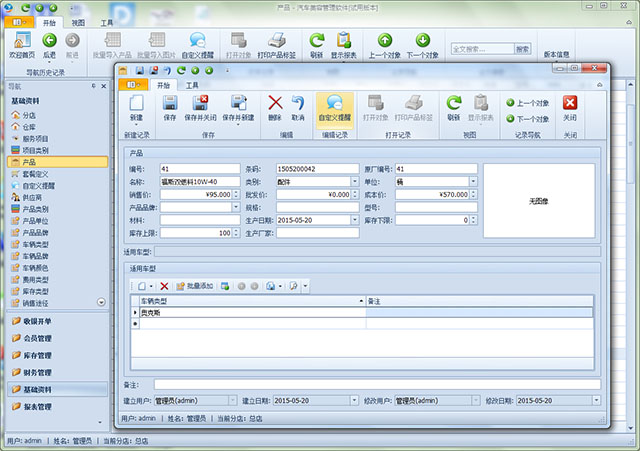Open 财务管理 navigation group

(57, 373)
